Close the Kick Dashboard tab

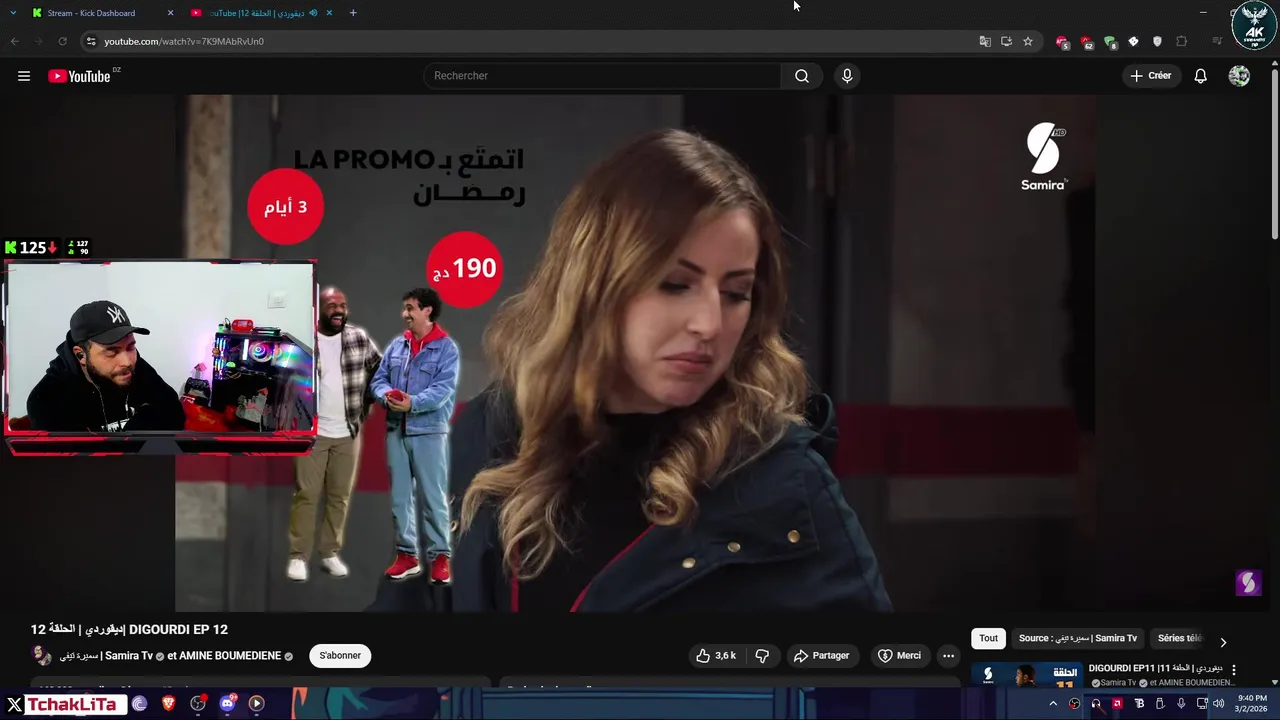click(170, 13)
